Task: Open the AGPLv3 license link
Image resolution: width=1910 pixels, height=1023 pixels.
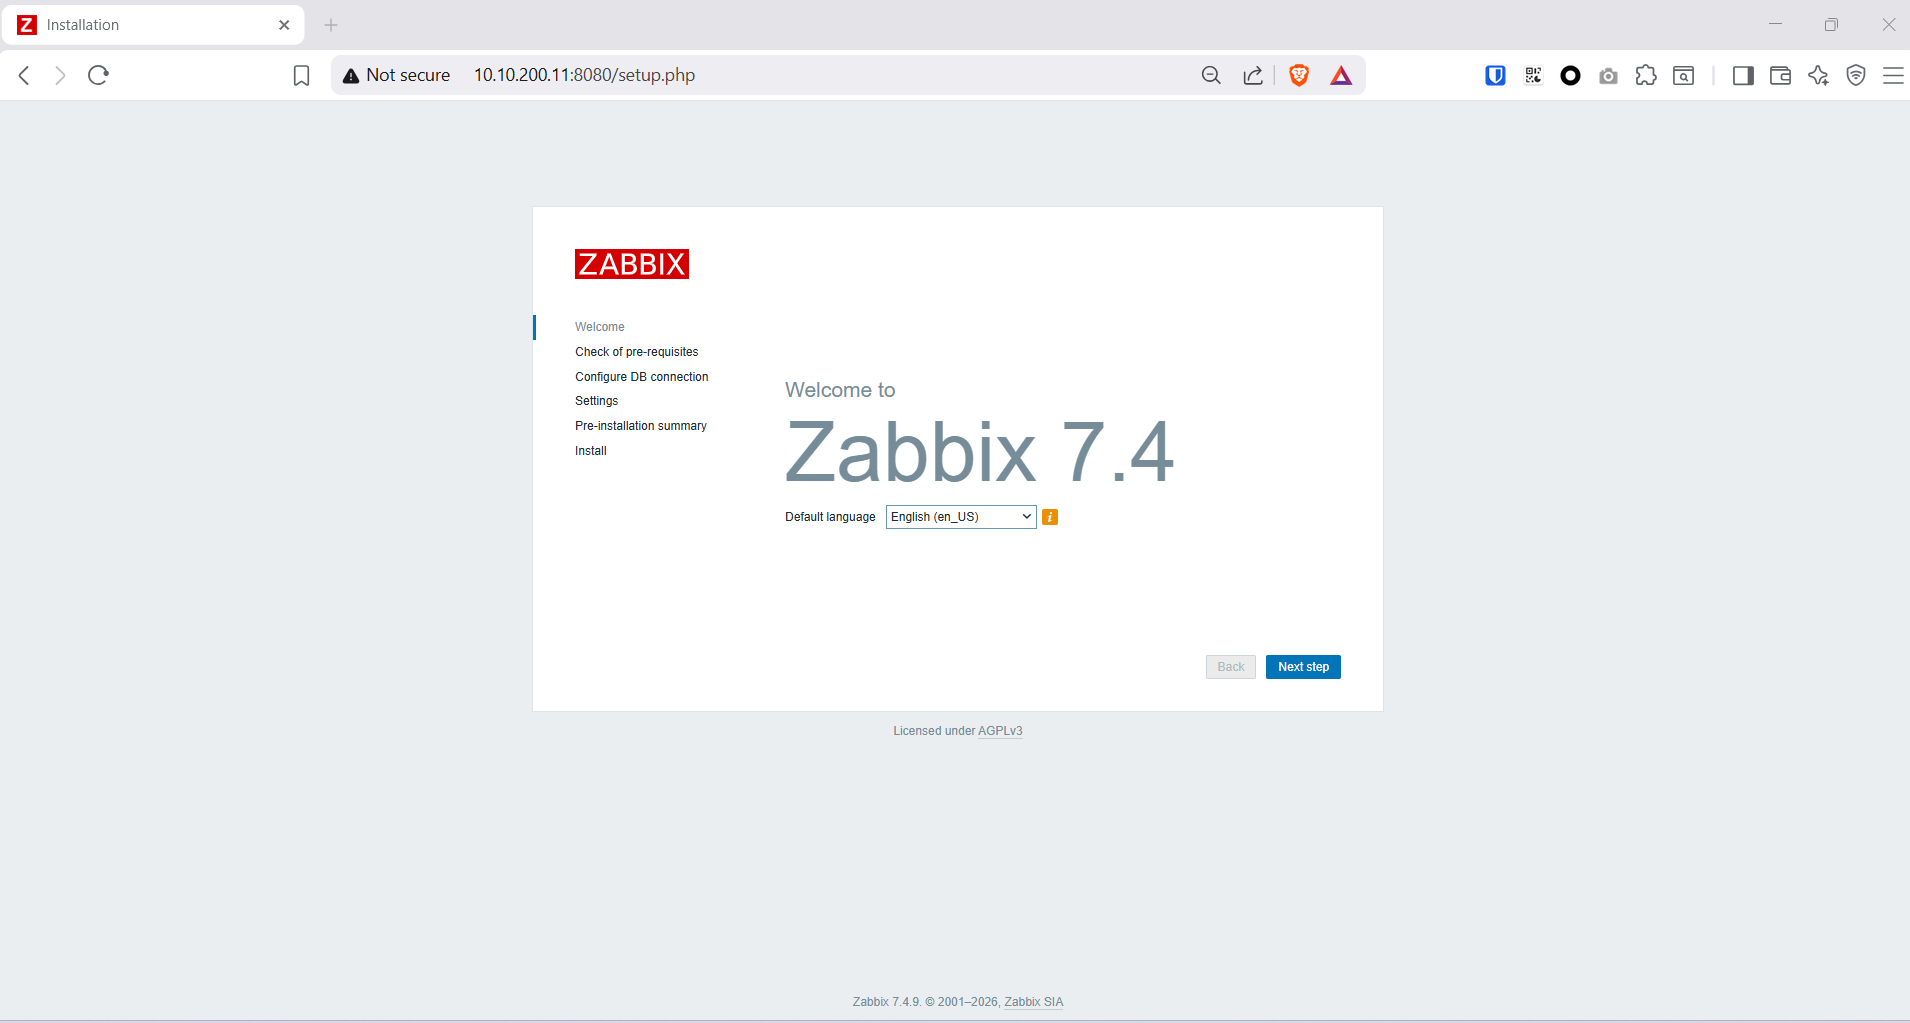Action: 1000,731
